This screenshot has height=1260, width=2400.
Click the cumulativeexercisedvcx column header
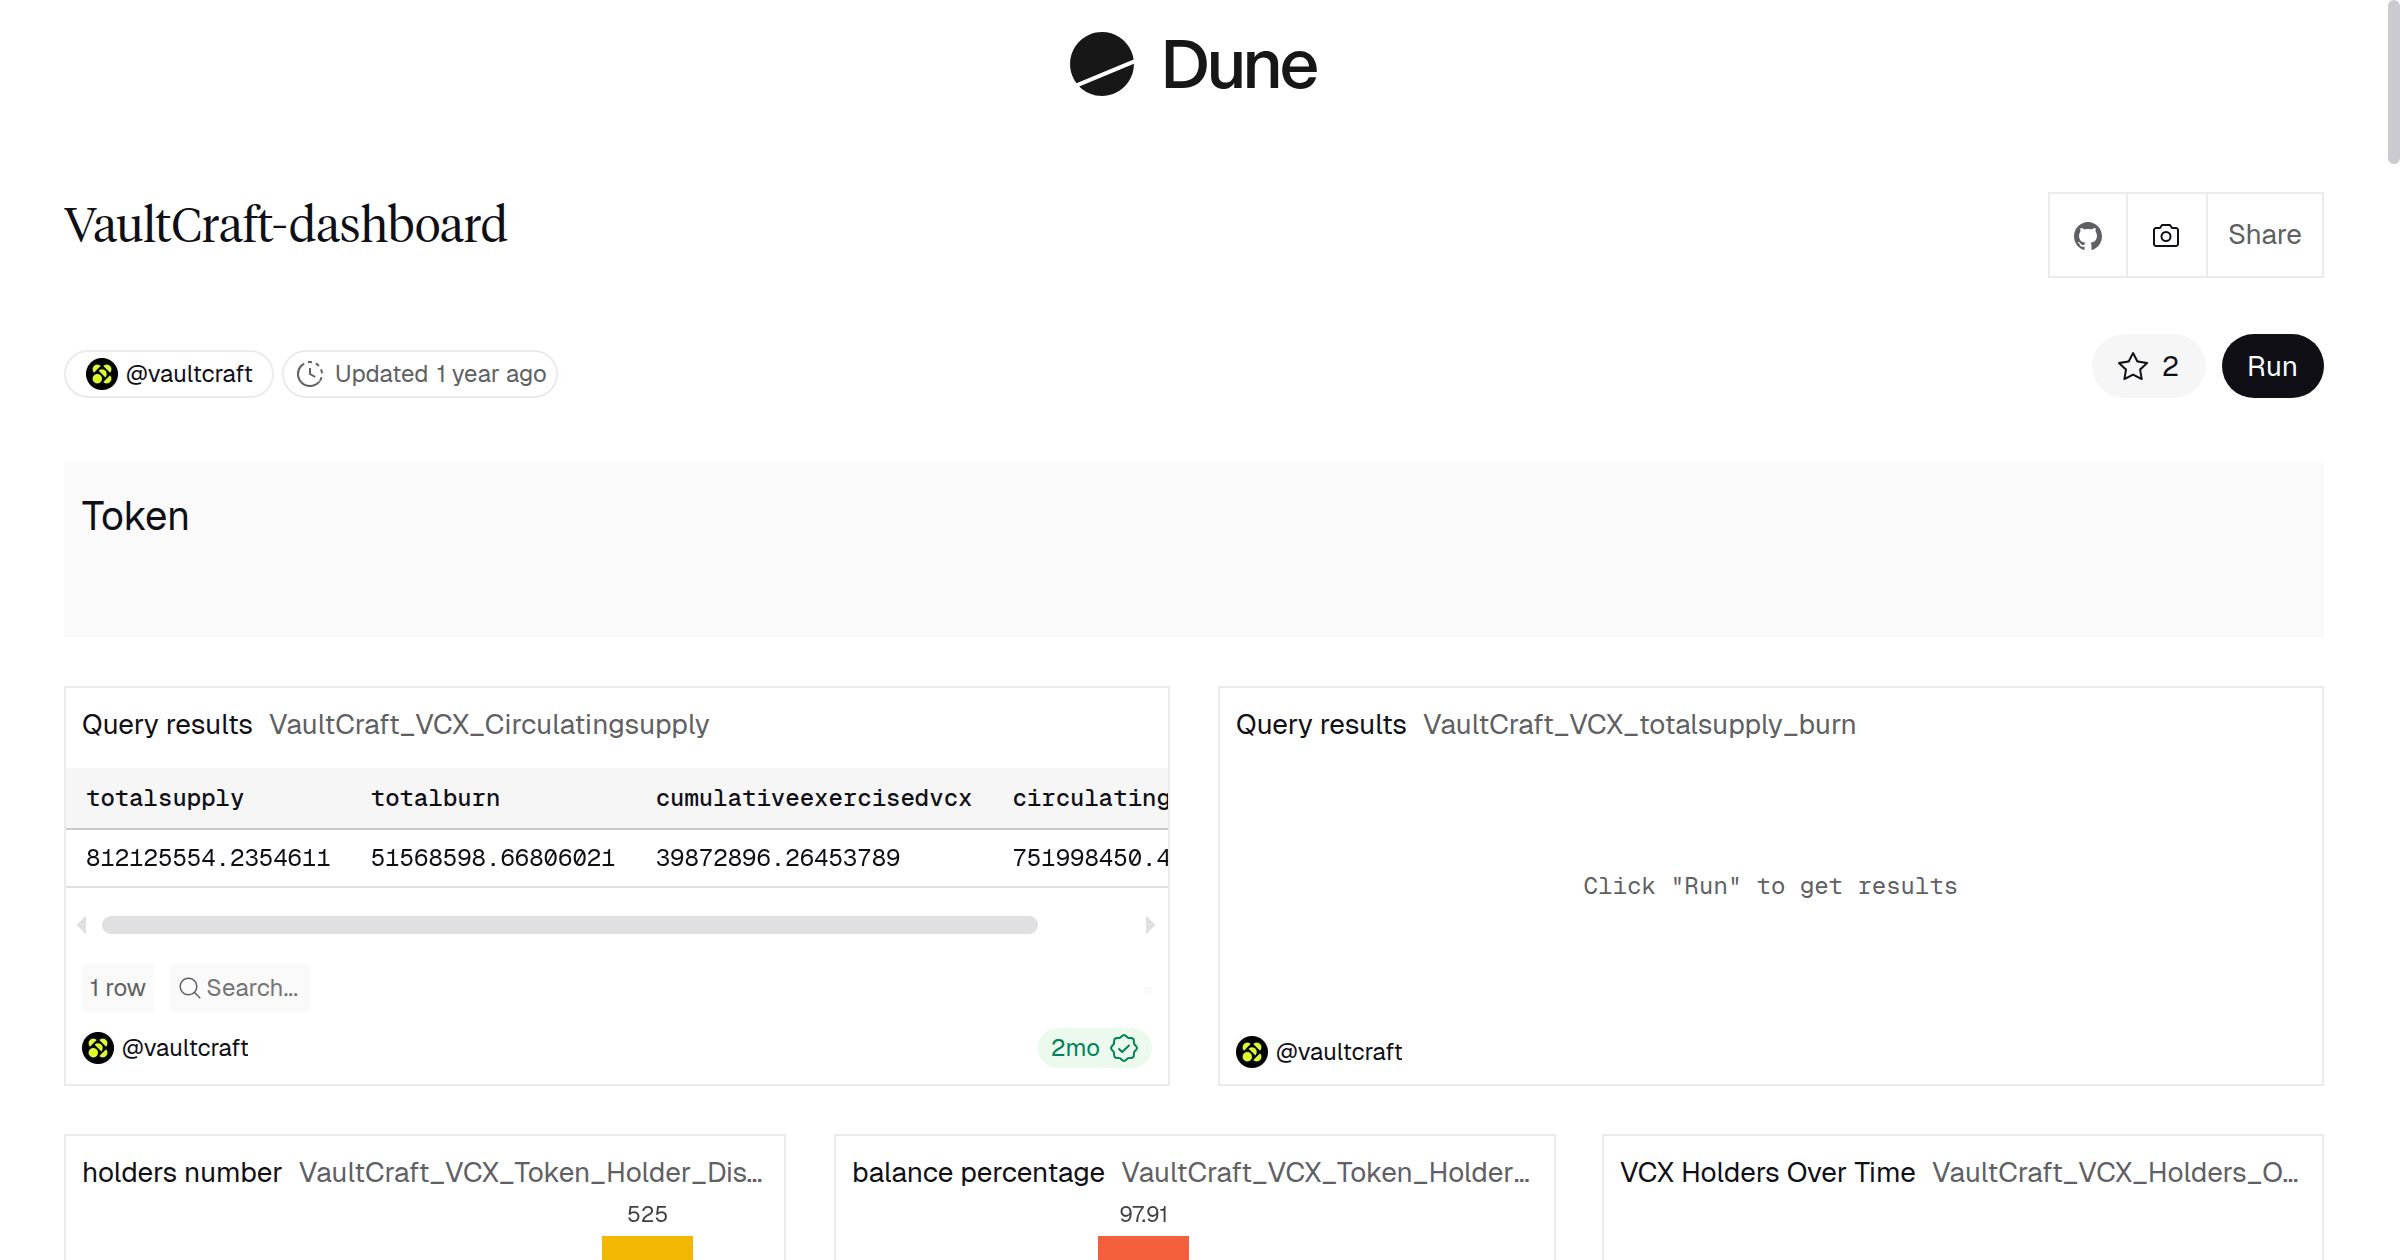point(813,798)
